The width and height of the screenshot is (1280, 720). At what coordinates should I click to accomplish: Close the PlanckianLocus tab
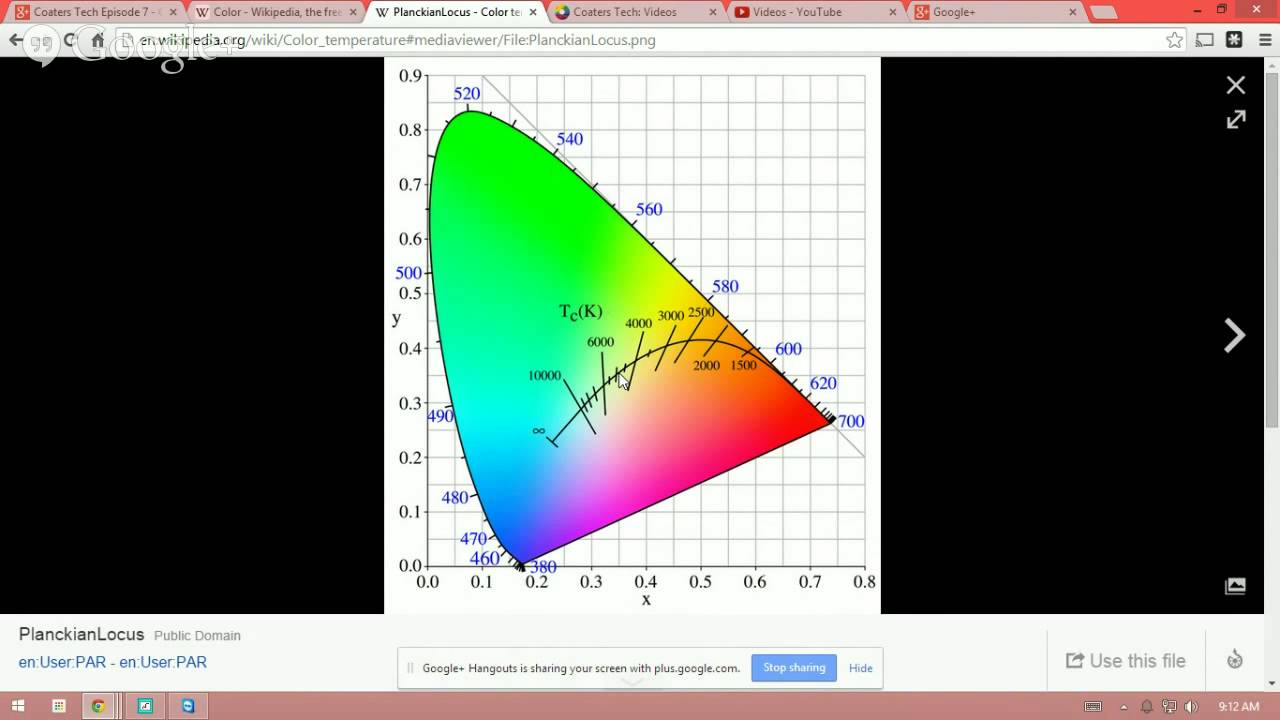(532, 12)
